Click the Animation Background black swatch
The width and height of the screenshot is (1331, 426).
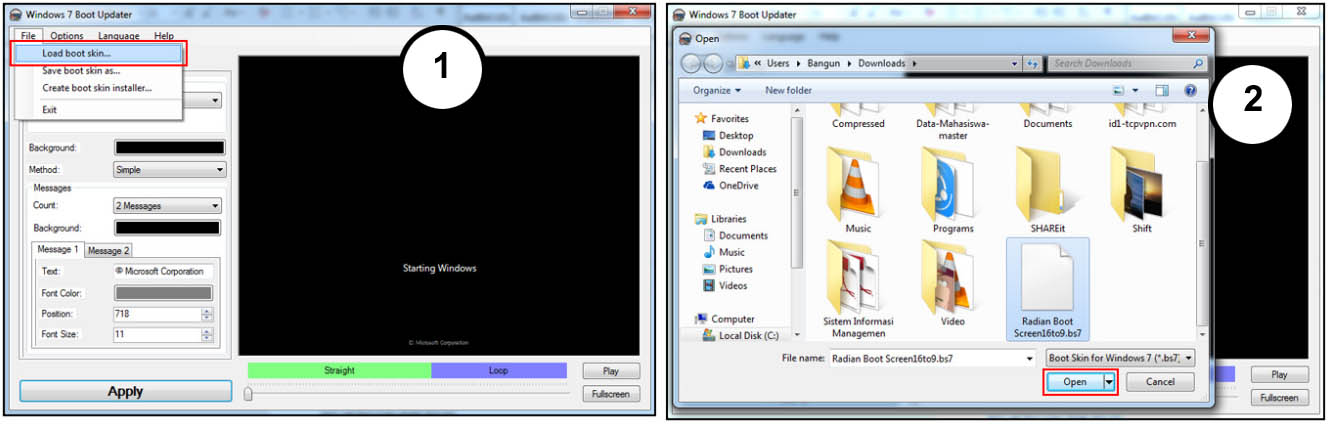click(x=170, y=148)
